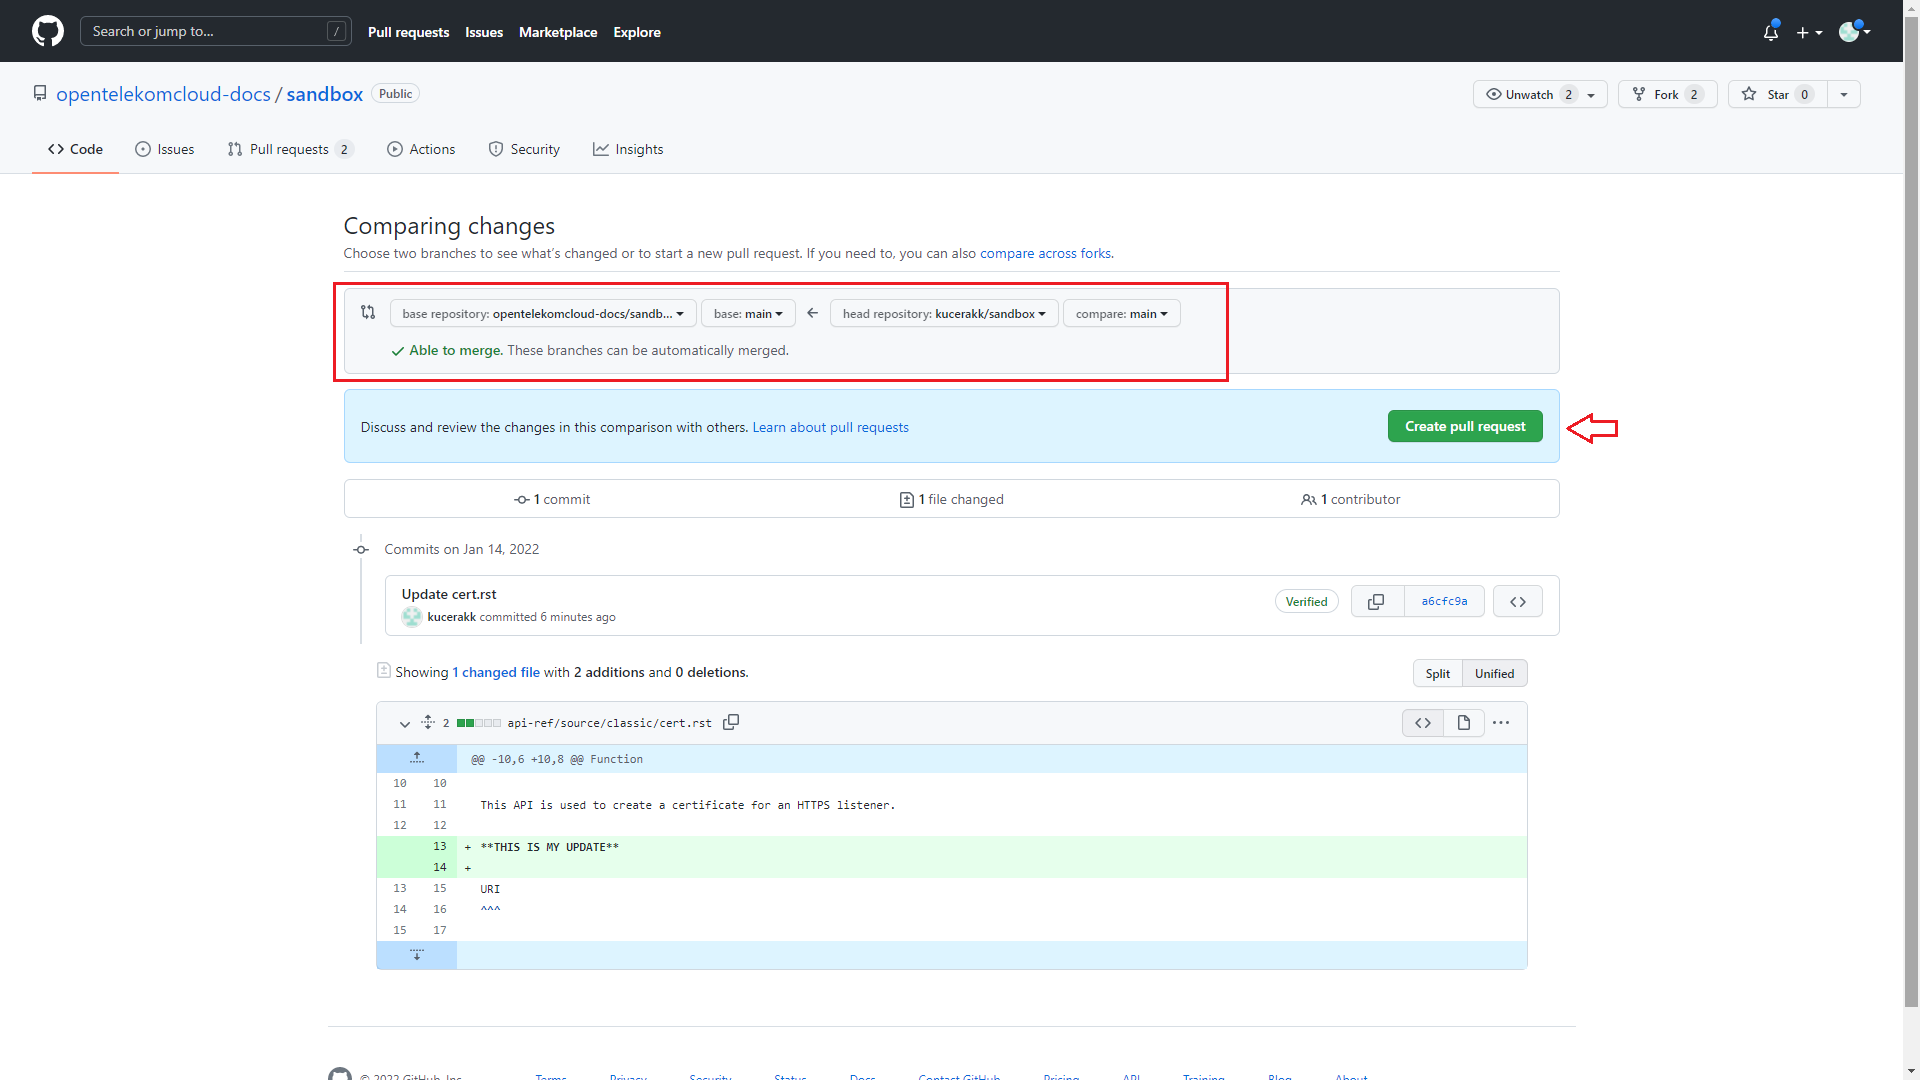This screenshot has height=1080, width=1920.
Task: Expand diff lines upward
Action: 417,758
